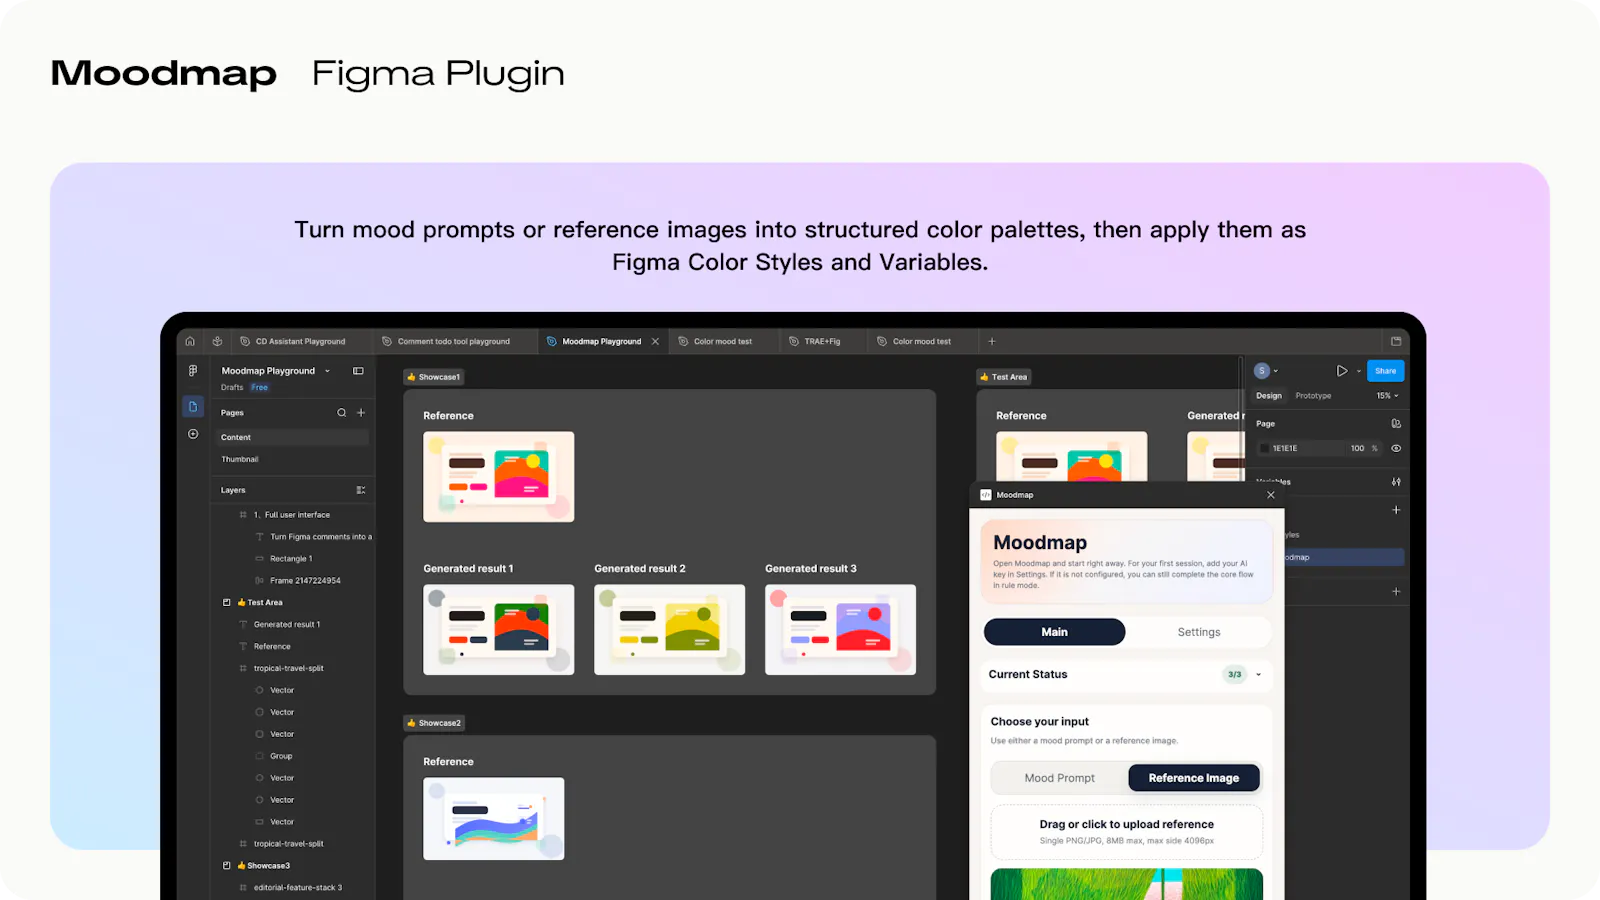Open Figma home via the house icon
1600x900 pixels.
(x=190, y=341)
